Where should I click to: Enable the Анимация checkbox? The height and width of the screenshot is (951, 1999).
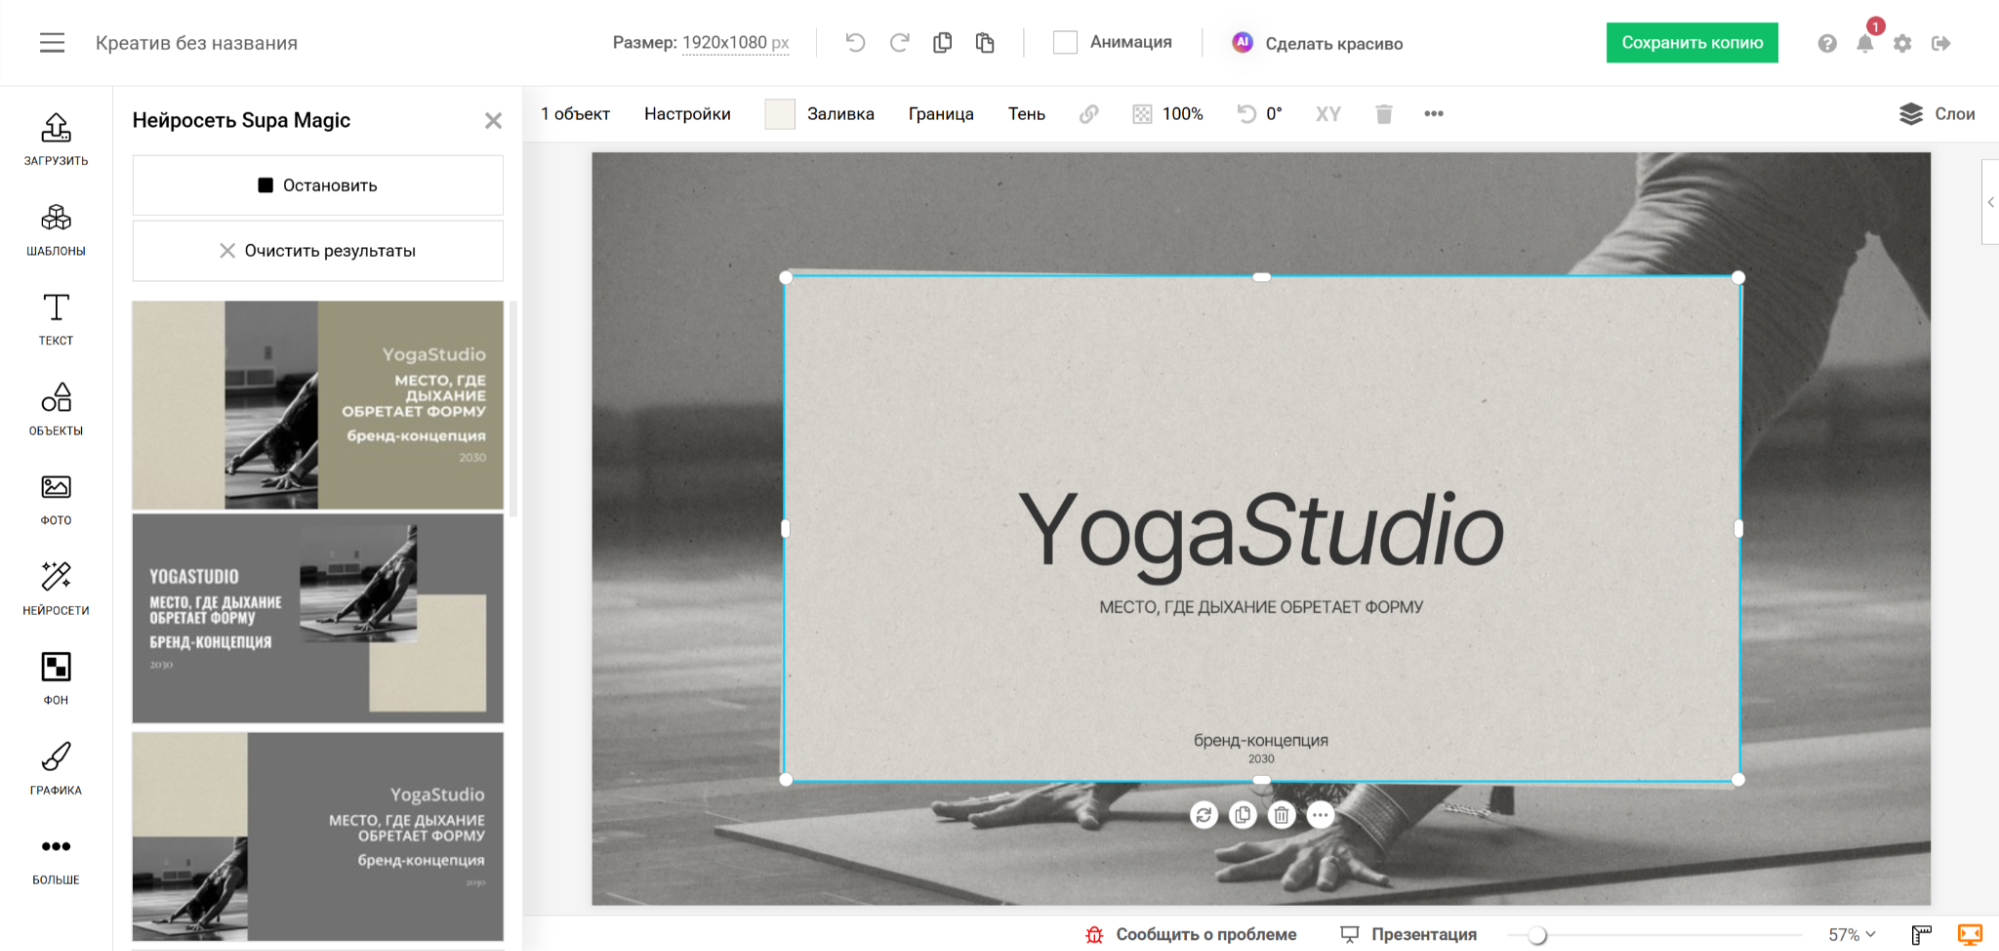(x=1065, y=42)
